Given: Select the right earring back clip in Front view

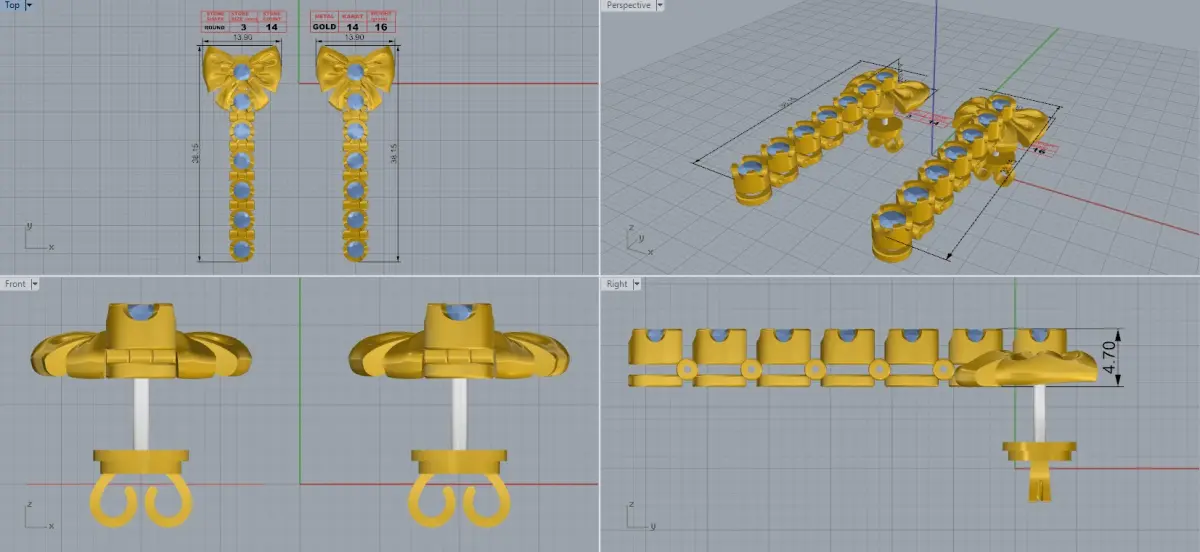Looking at the screenshot, I should pos(459,489).
